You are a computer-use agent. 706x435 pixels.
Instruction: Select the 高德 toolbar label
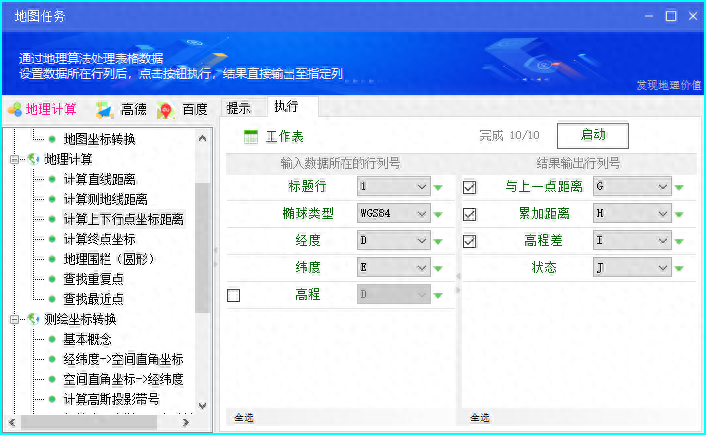click(x=134, y=109)
